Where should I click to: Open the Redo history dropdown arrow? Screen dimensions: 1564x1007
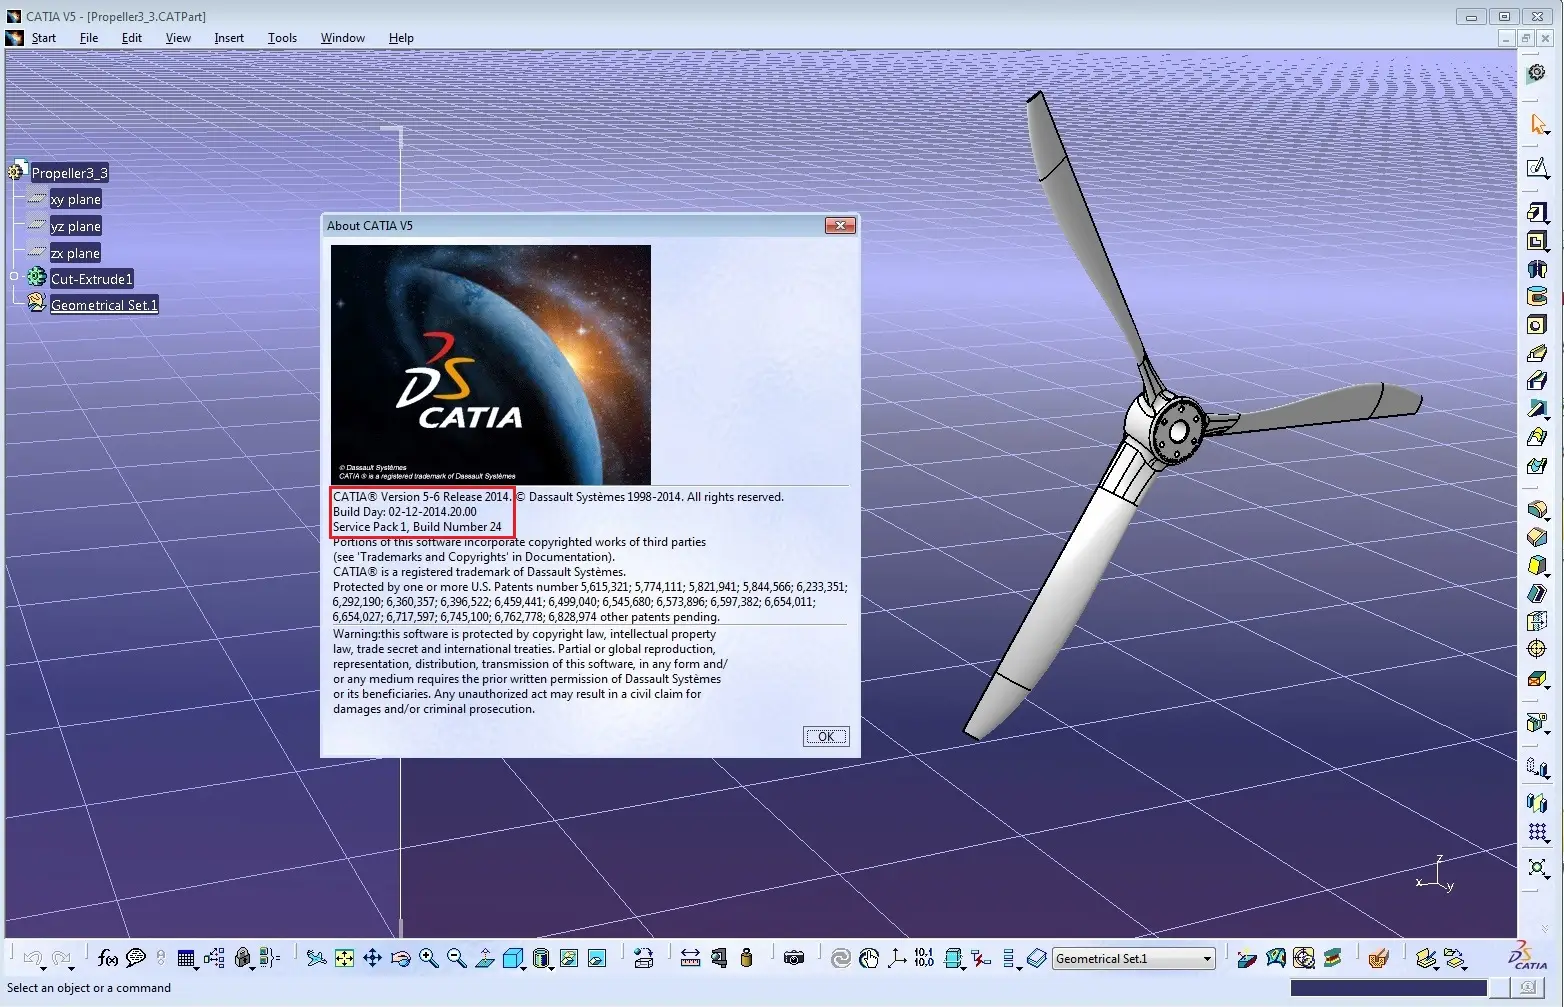(x=72, y=967)
